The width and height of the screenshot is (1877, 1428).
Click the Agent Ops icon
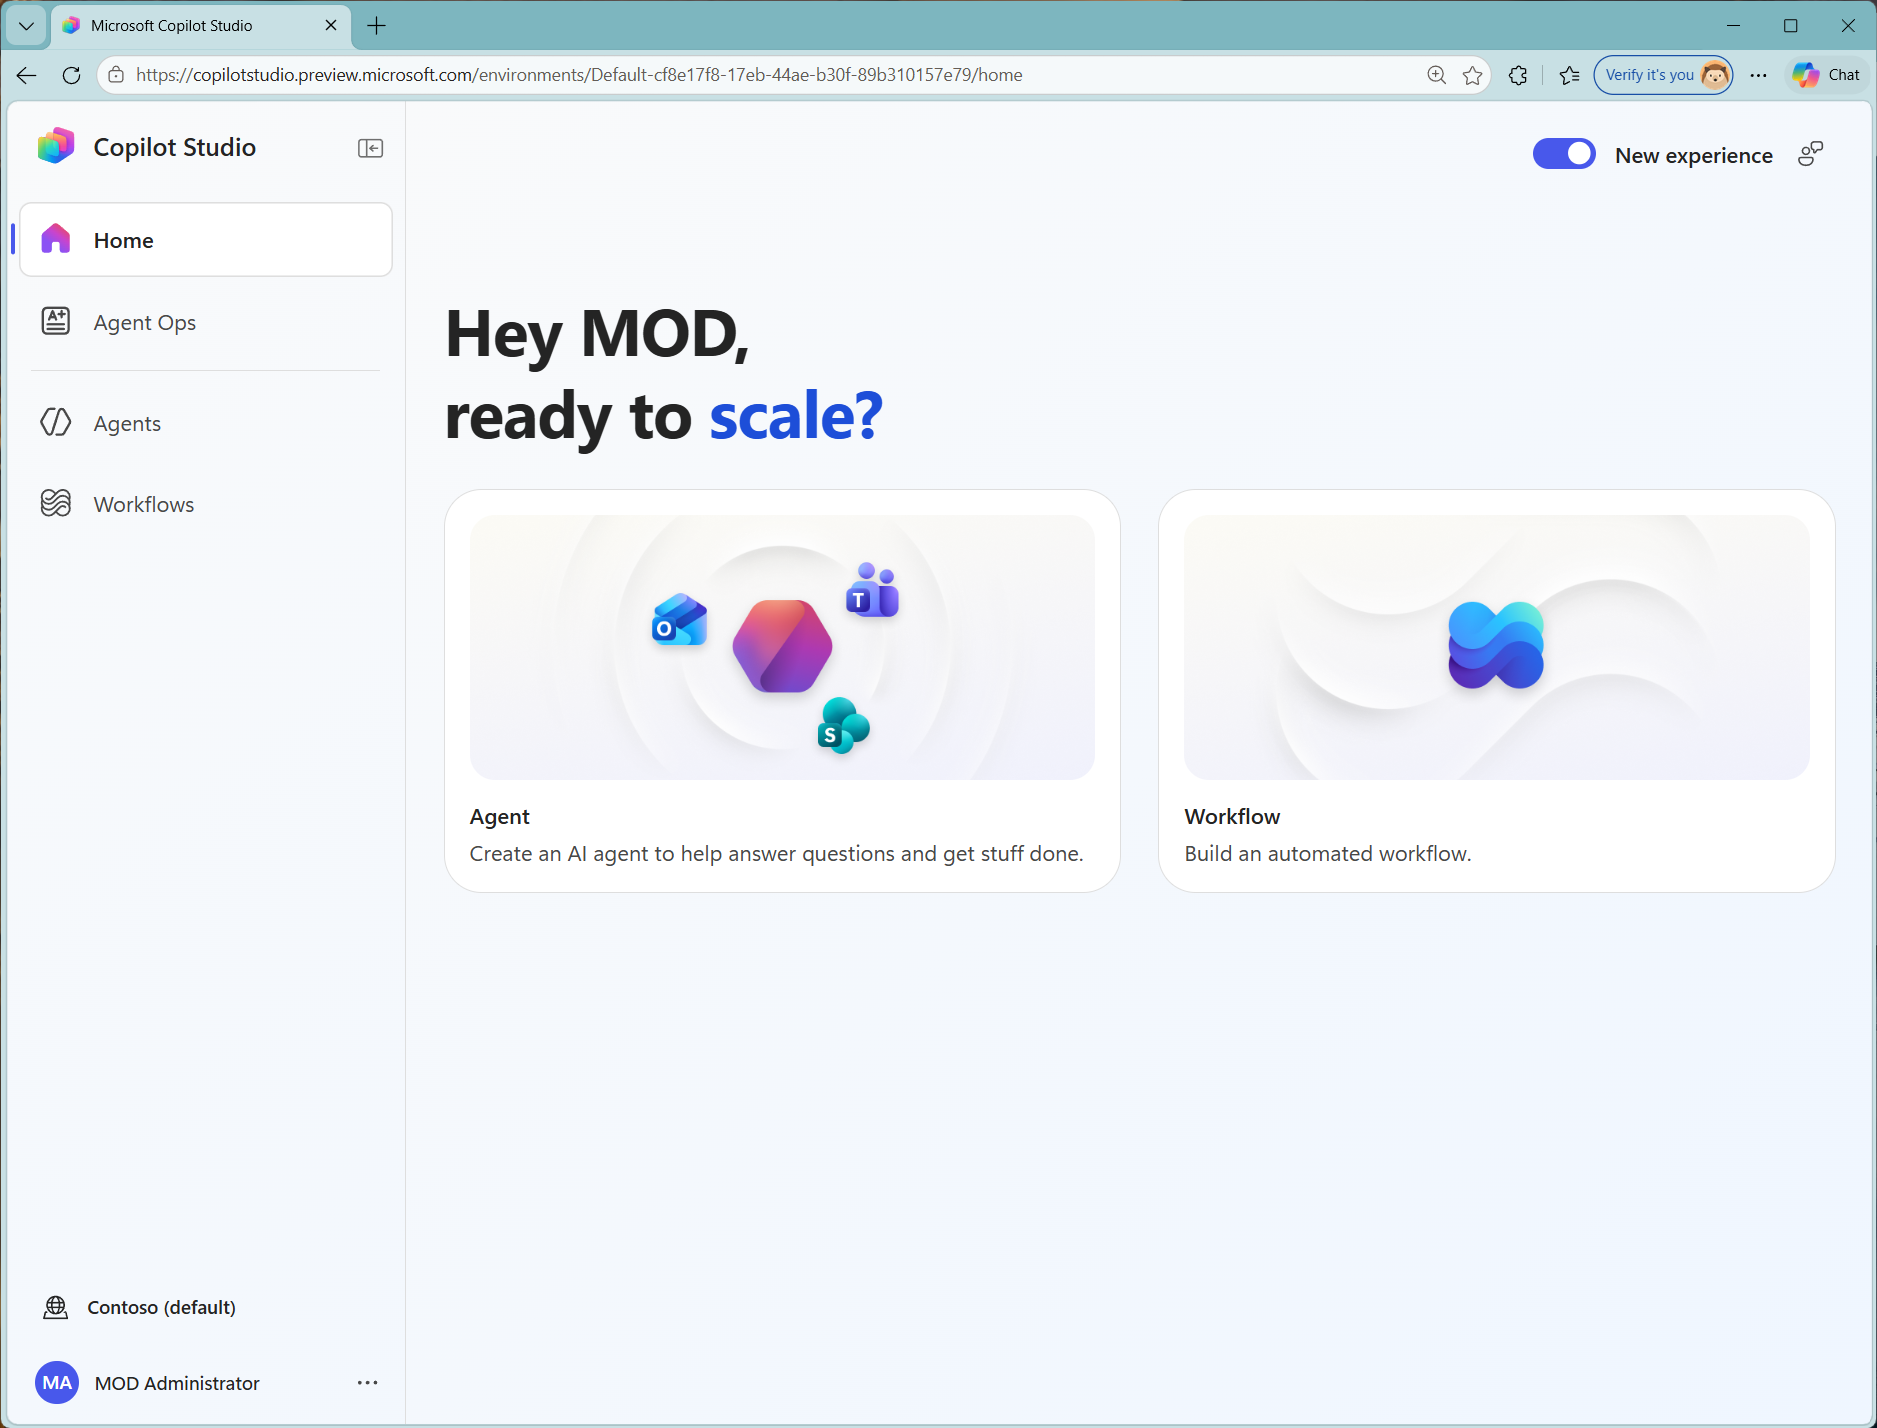pos(56,321)
